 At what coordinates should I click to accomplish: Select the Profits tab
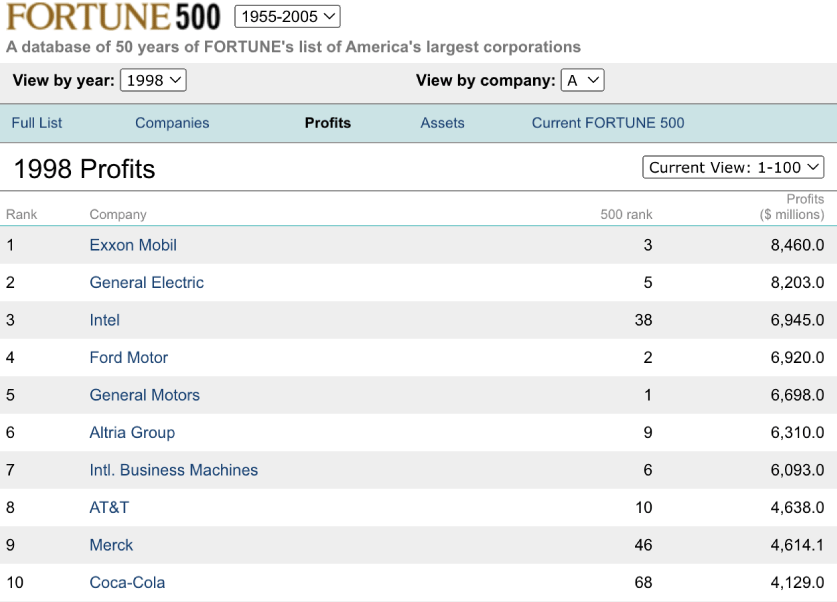[328, 123]
